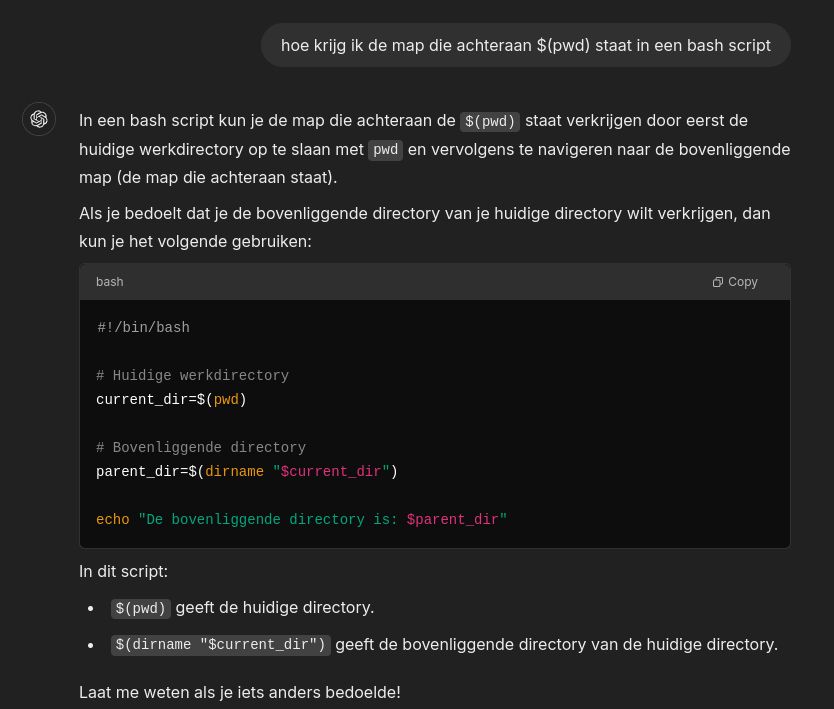The width and height of the screenshot is (834, 709).
Task: Click the 'bash' language label
Action: [110, 282]
